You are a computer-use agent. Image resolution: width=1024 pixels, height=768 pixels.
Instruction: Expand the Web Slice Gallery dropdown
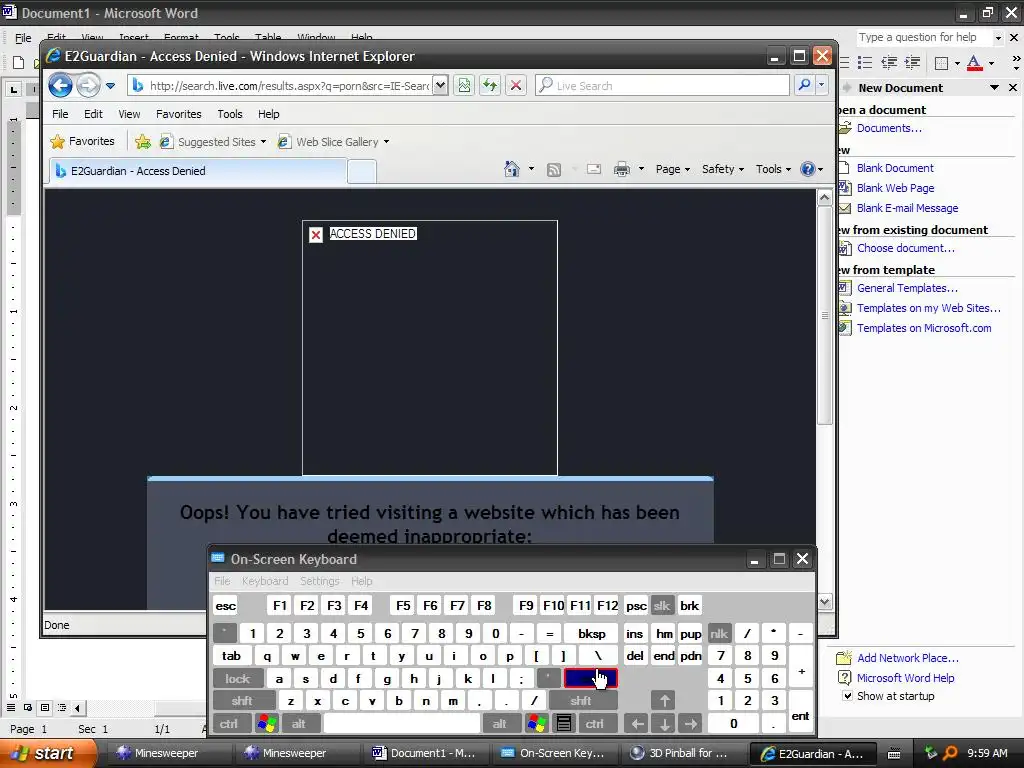coord(387,142)
